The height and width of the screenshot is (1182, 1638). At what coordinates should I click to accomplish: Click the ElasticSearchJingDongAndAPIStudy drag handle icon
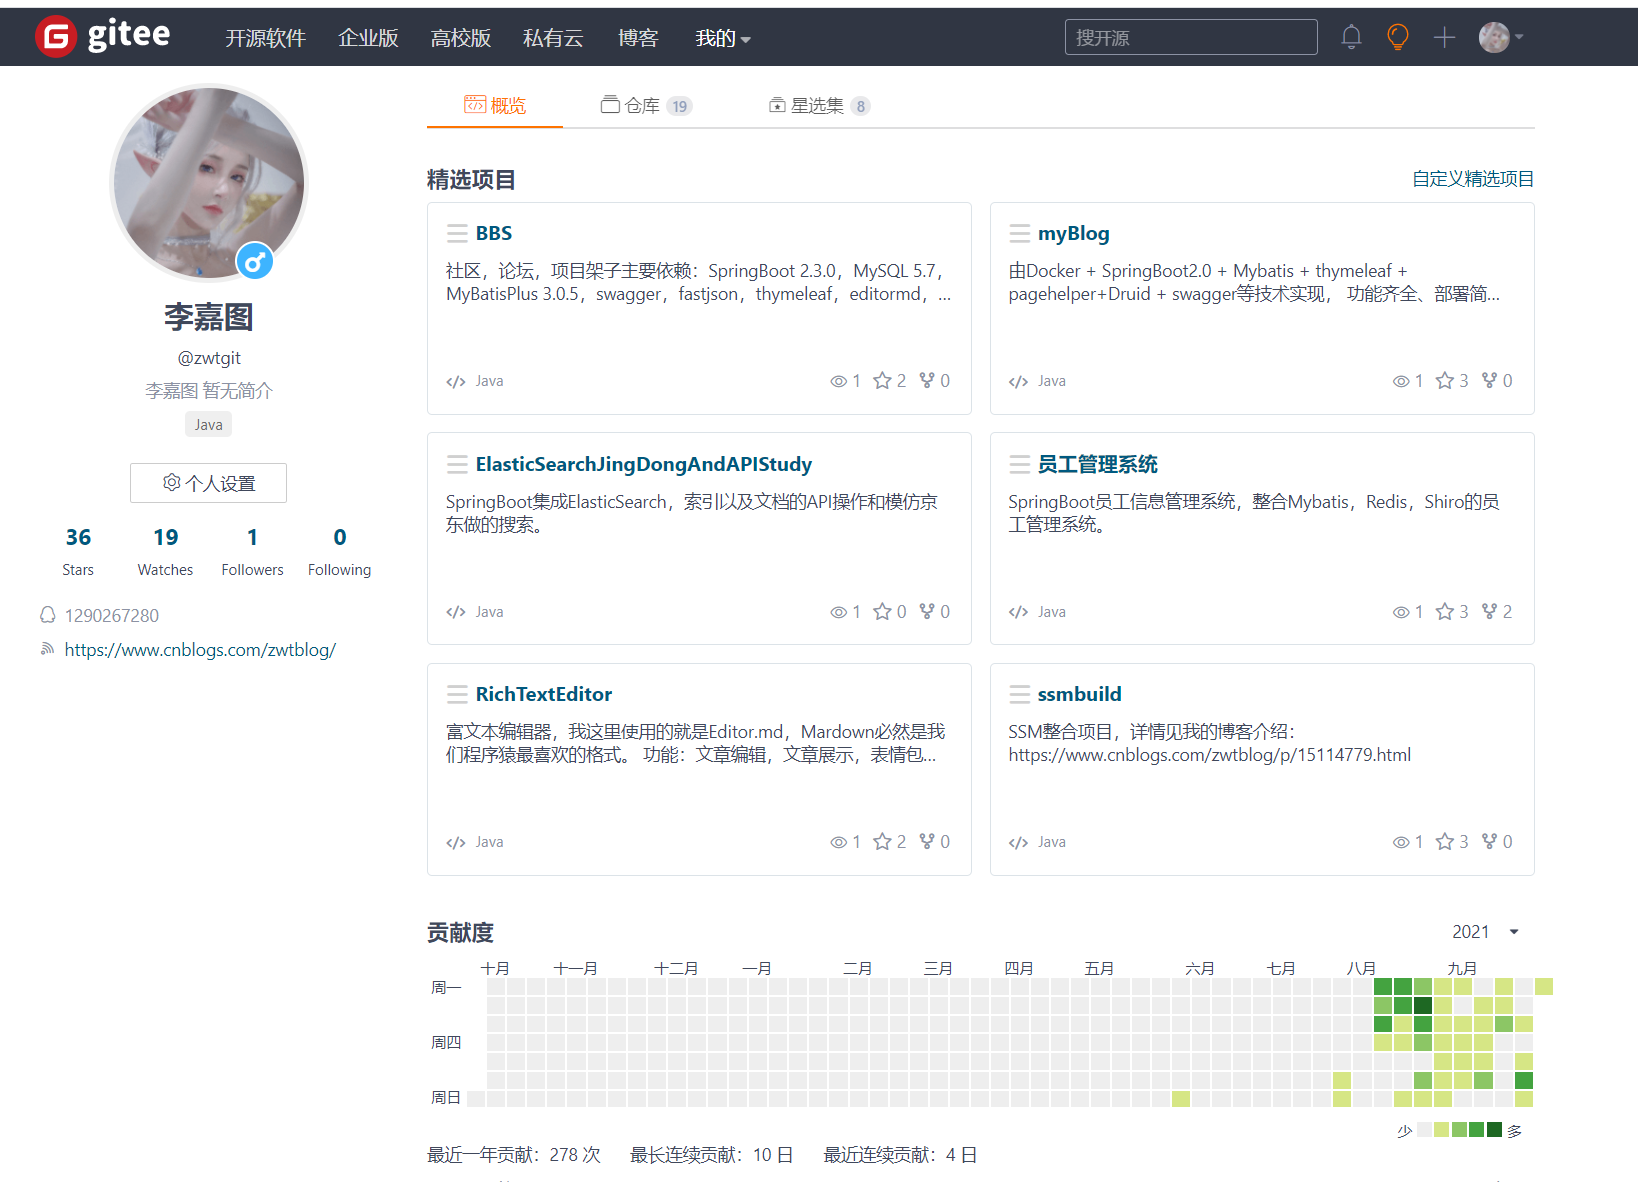457,464
